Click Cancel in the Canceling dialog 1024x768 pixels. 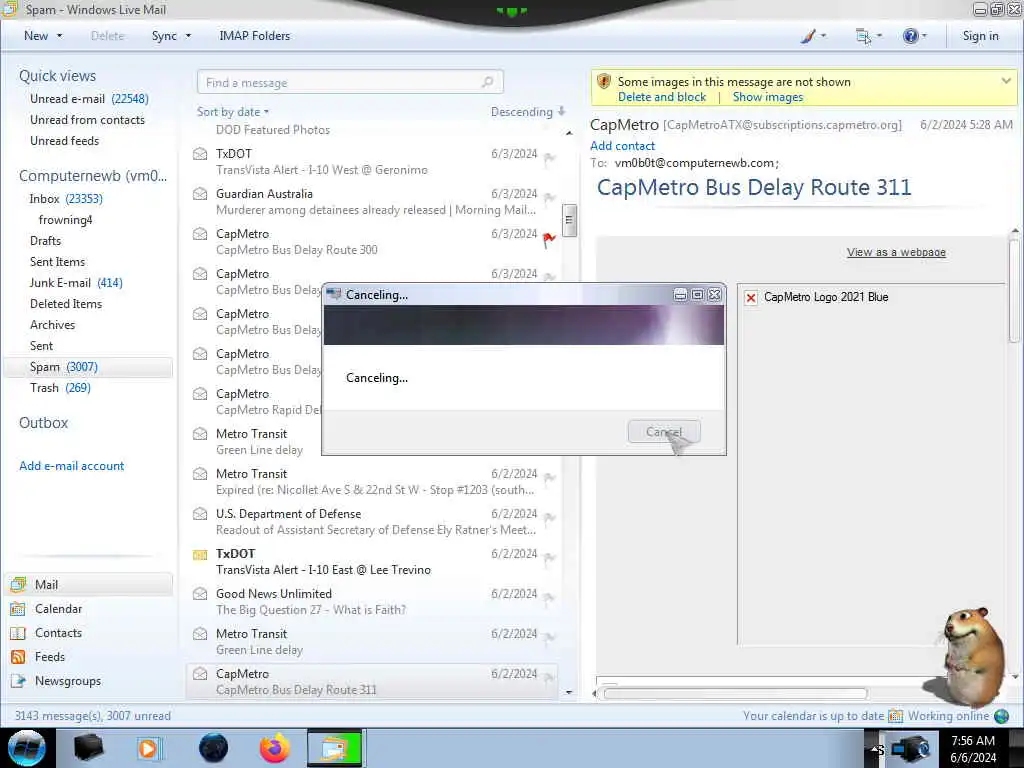(664, 432)
